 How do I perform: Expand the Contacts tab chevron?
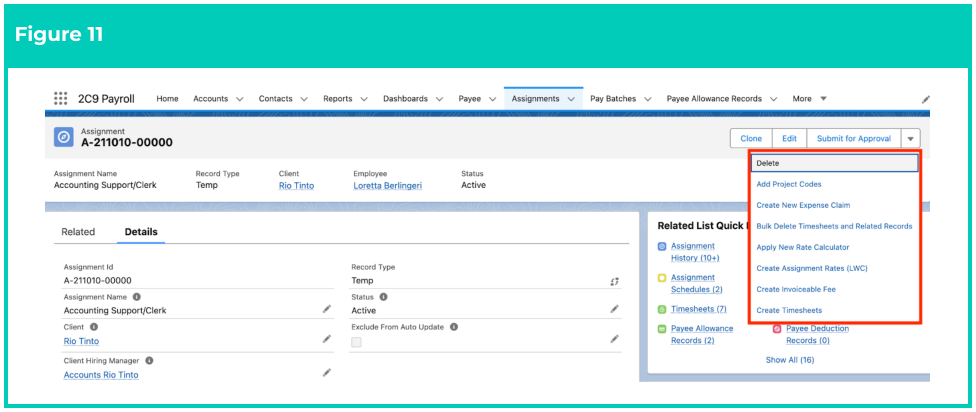point(304,99)
